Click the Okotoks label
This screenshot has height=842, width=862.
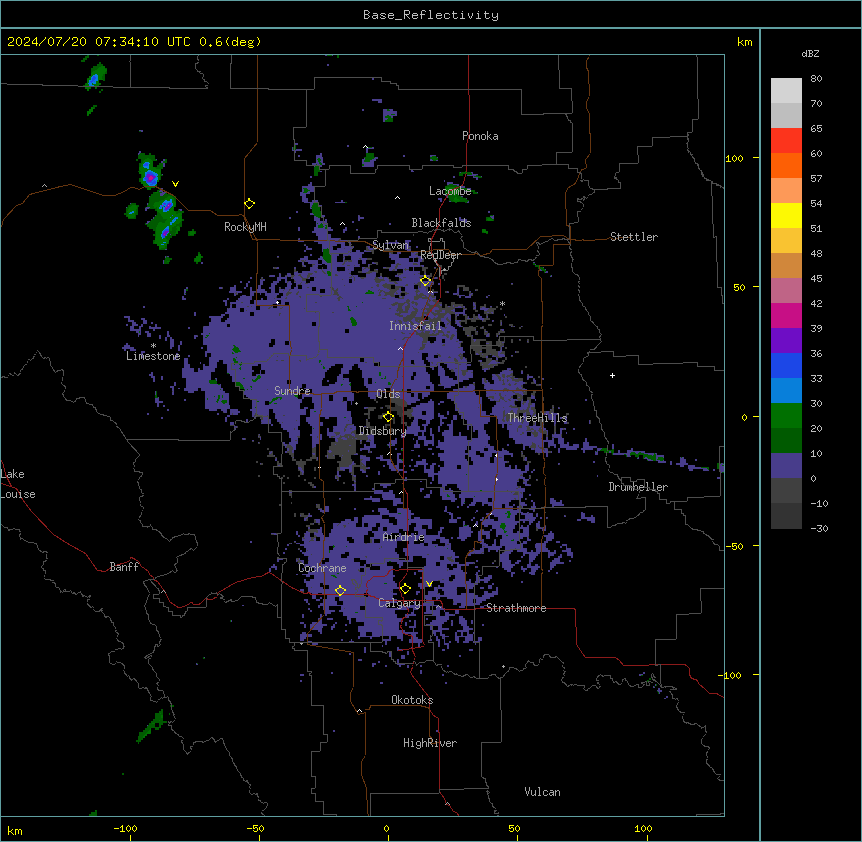click(x=412, y=700)
